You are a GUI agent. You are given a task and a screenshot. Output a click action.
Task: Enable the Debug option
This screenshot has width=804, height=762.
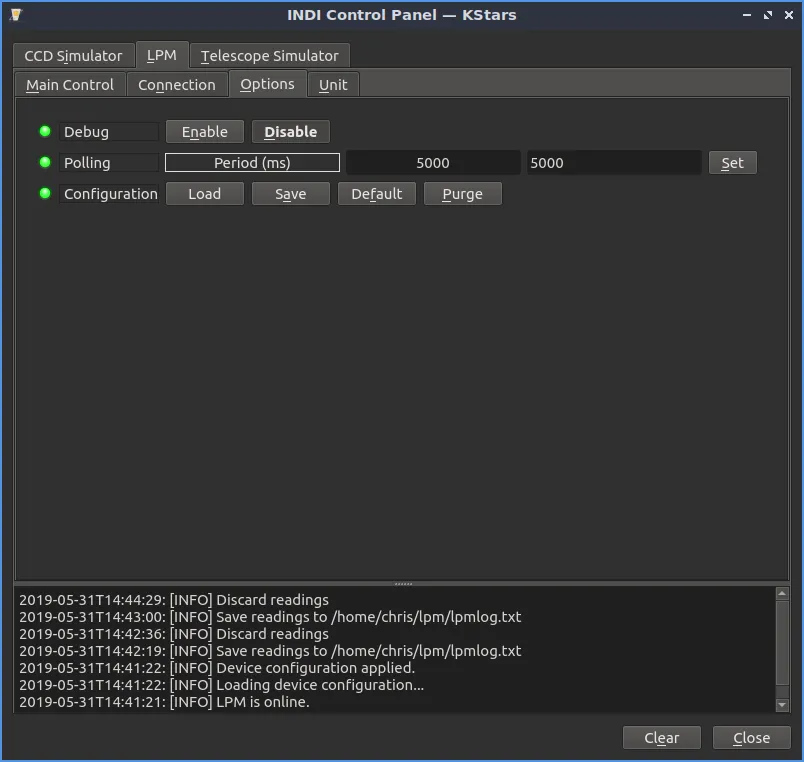[205, 132]
